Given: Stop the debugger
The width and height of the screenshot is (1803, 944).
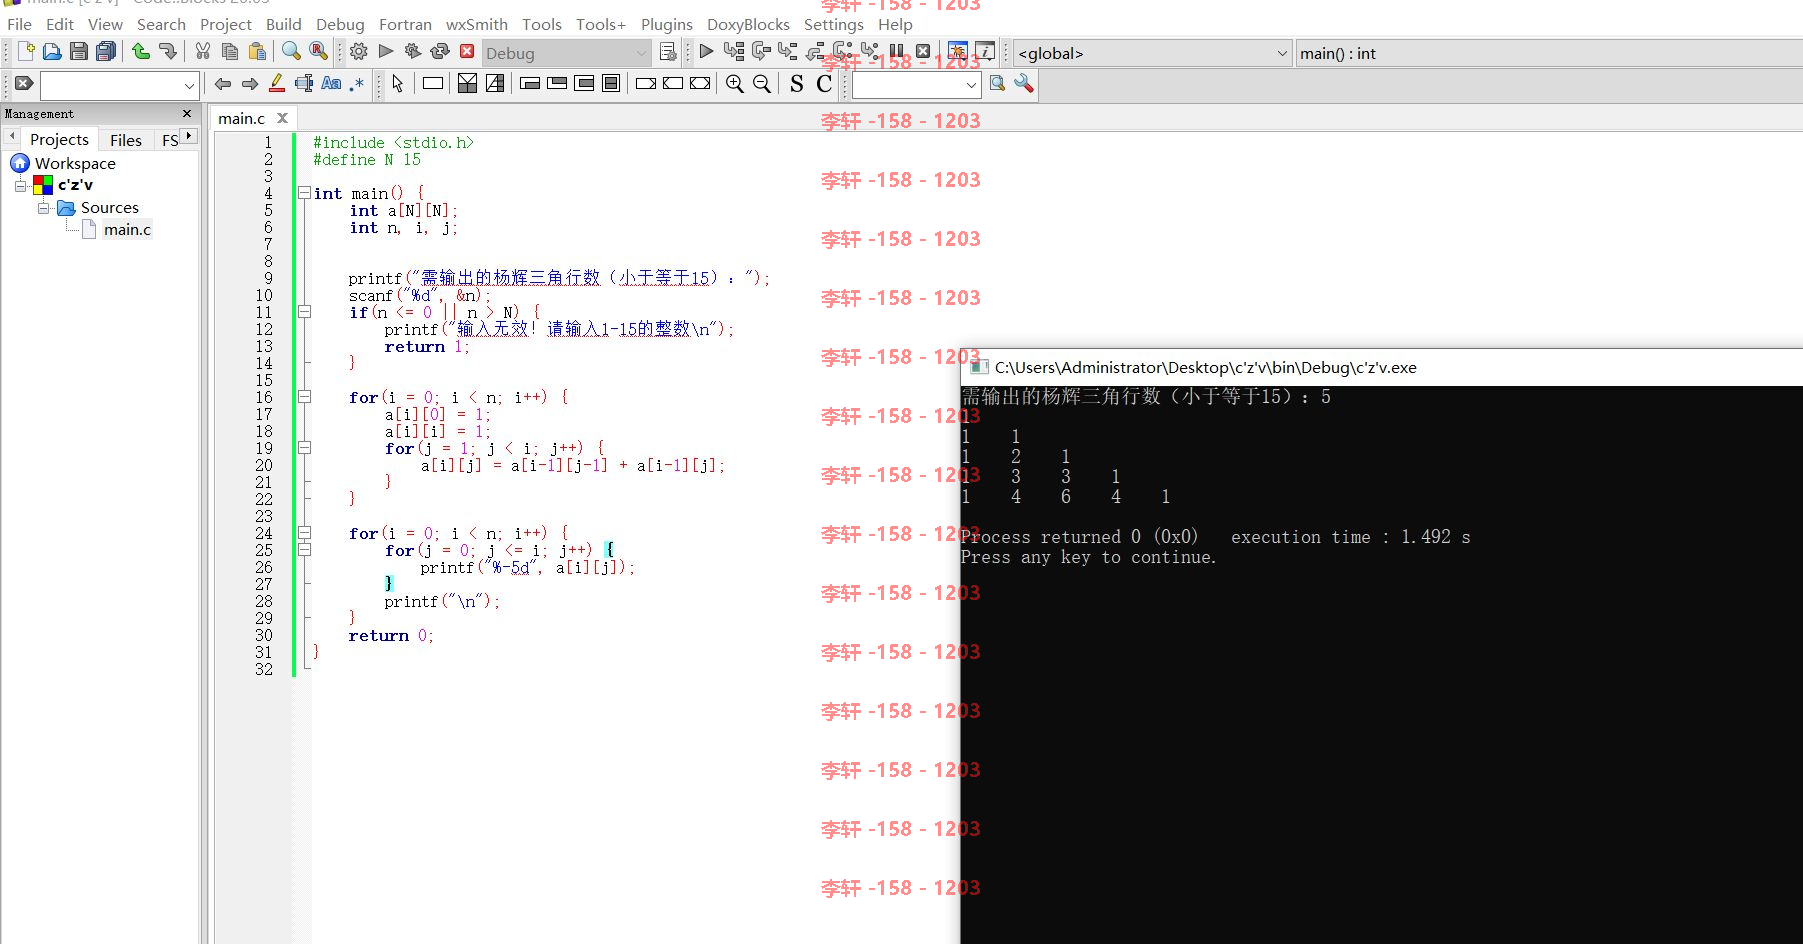Looking at the screenshot, I should click(923, 51).
